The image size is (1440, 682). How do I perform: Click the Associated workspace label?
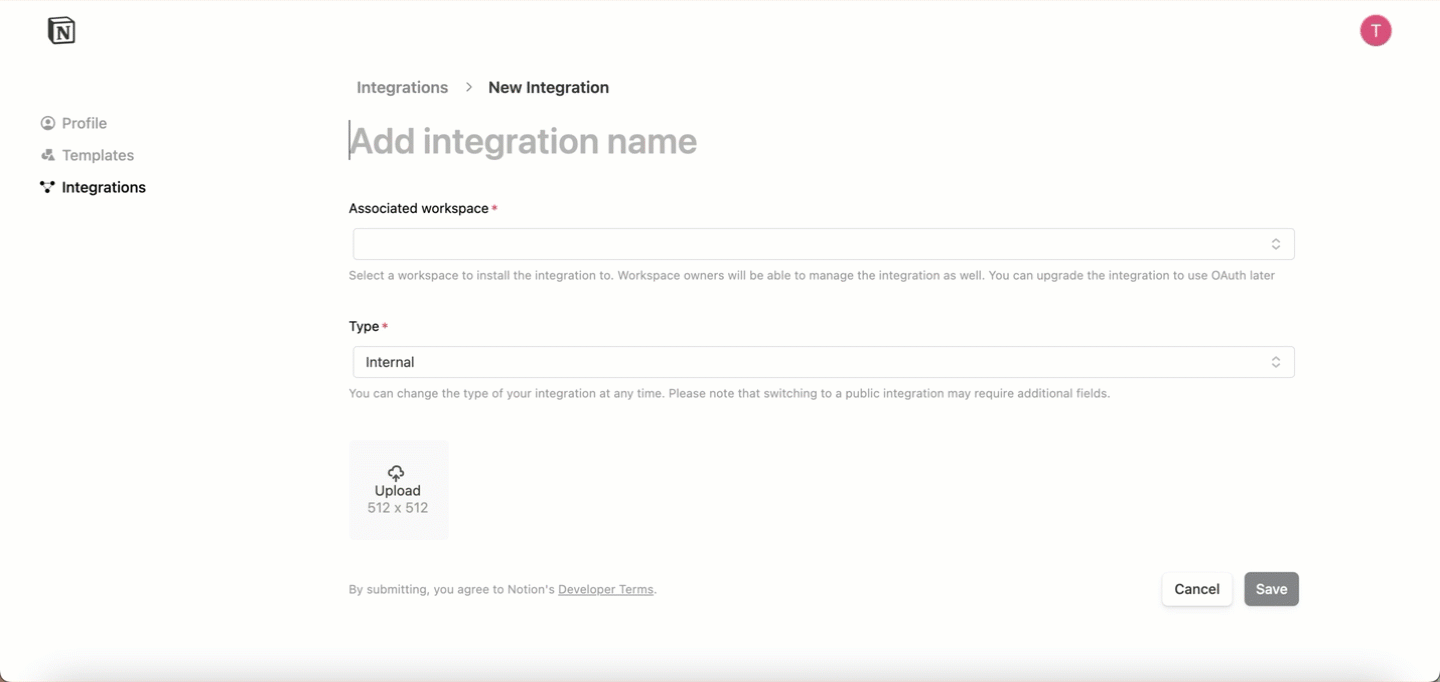(419, 208)
